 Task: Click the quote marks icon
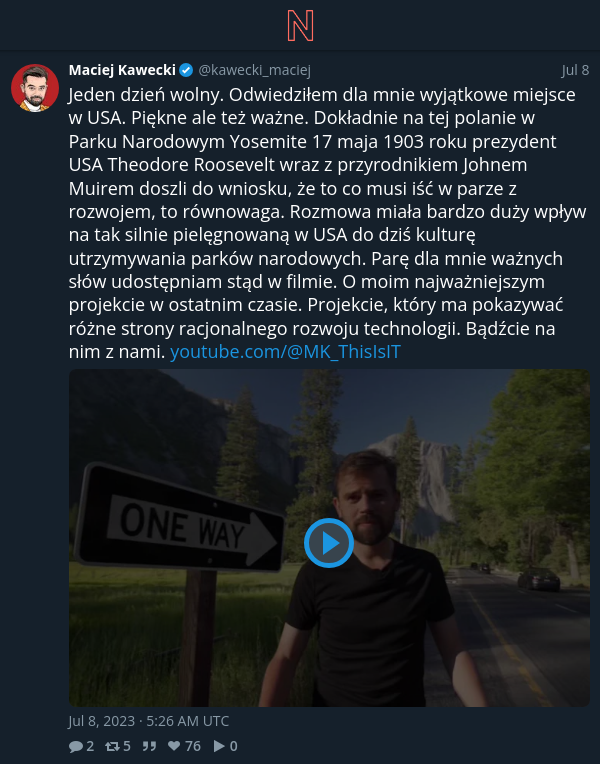149,746
